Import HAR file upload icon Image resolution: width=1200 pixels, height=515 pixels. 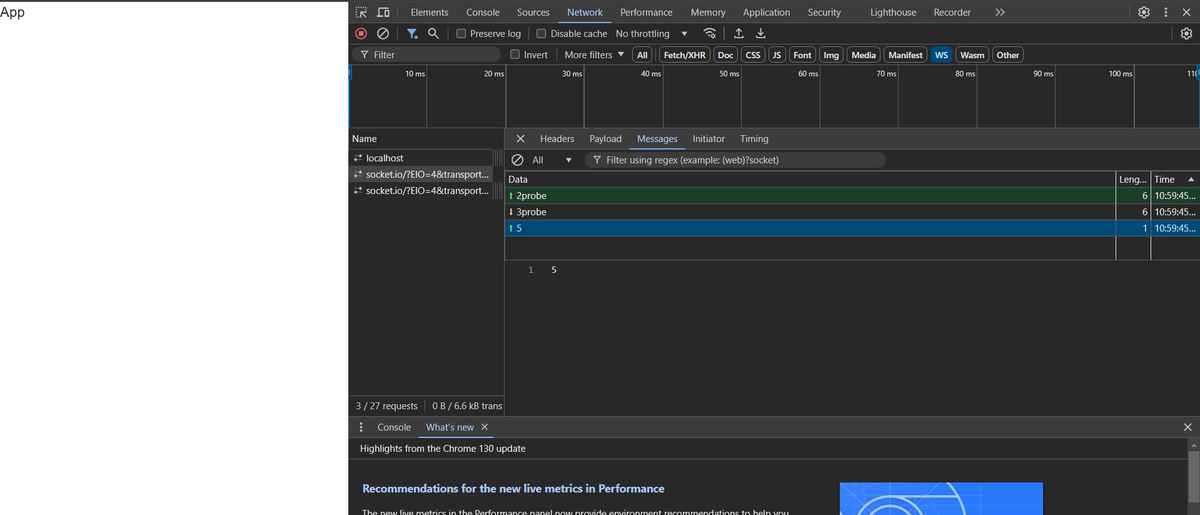click(738, 33)
